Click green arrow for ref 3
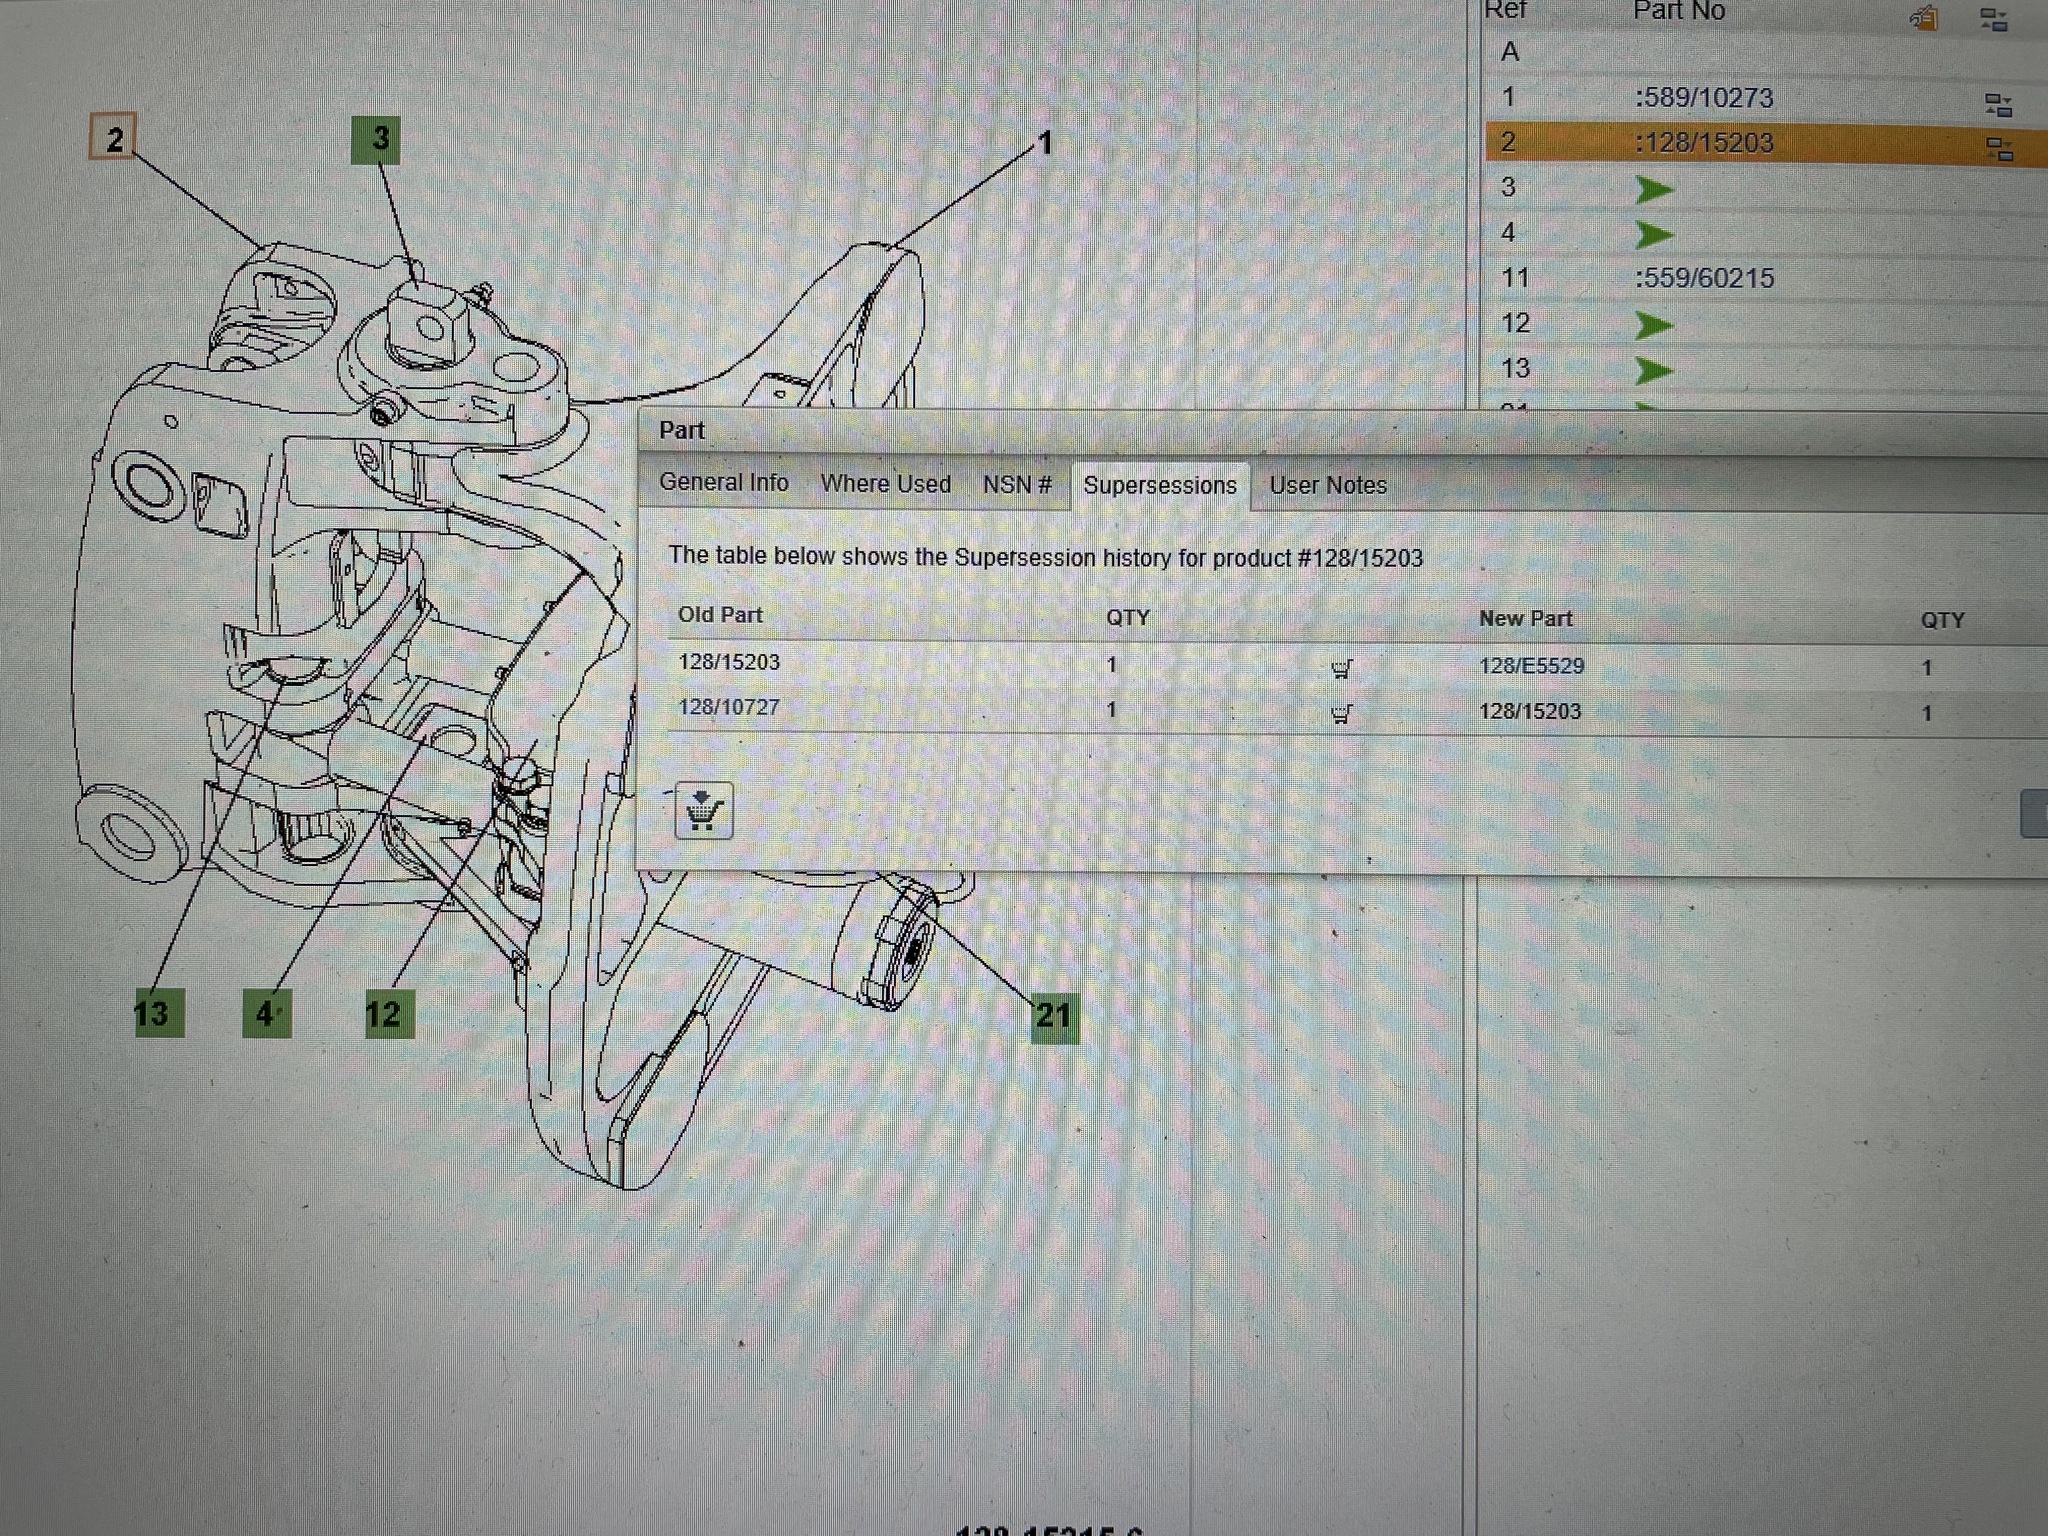This screenshot has width=2048, height=1536. (x=1655, y=189)
